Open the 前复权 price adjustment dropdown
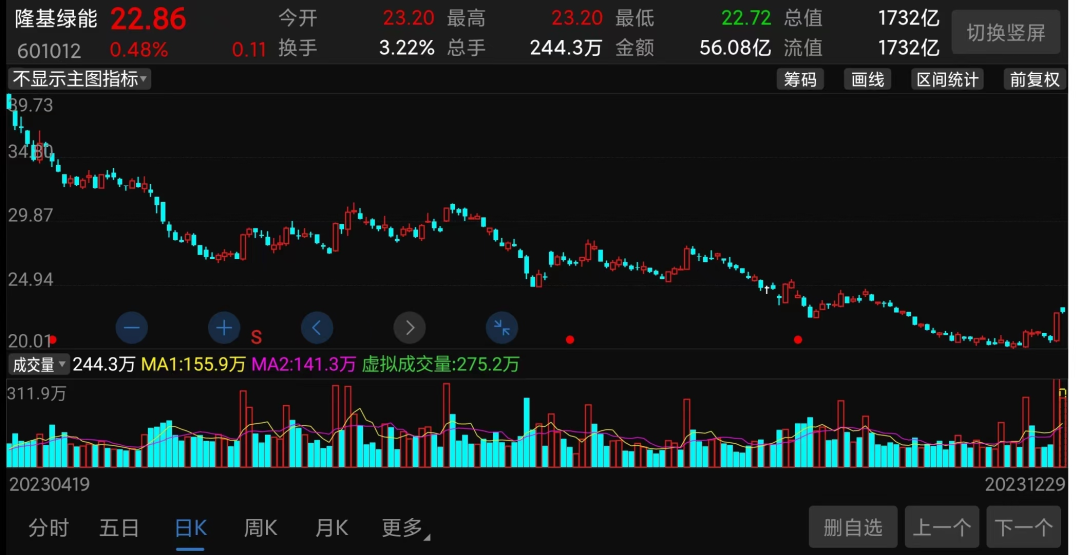The width and height of the screenshot is (1080, 555). coord(1034,80)
